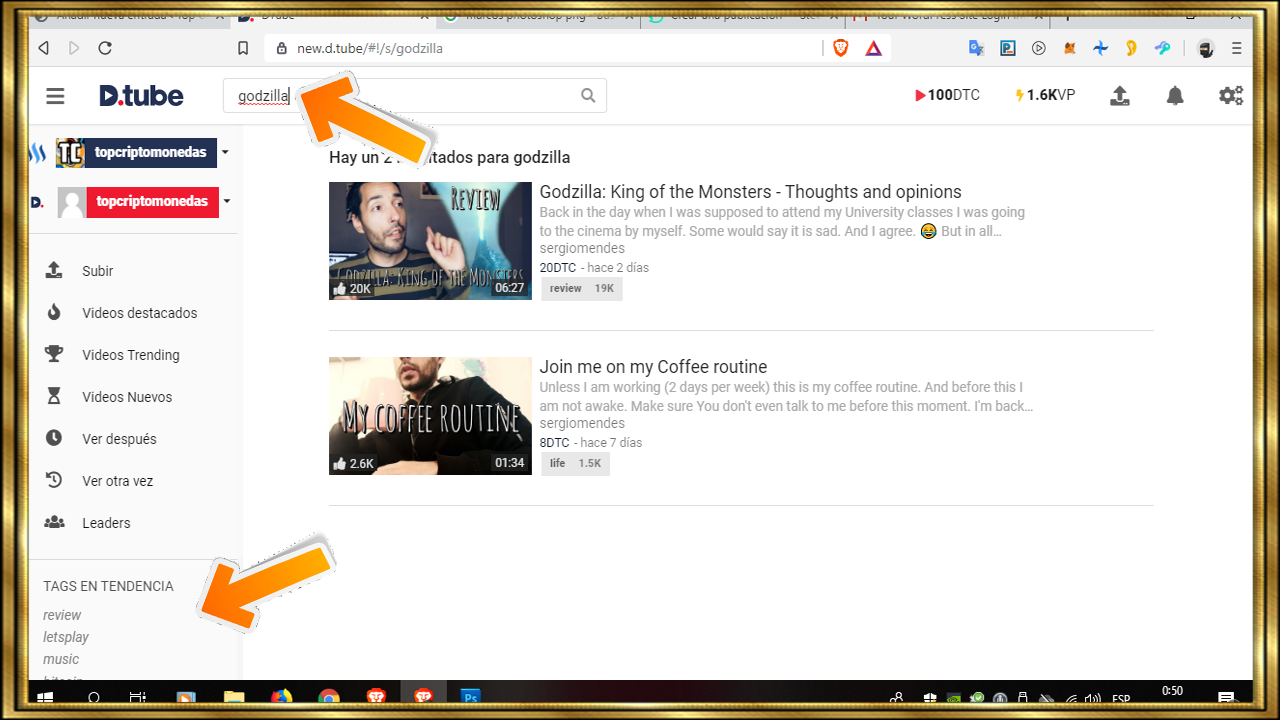This screenshot has width=1280, height=720.
Task: Click the 100DTC balance
Action: pos(947,96)
